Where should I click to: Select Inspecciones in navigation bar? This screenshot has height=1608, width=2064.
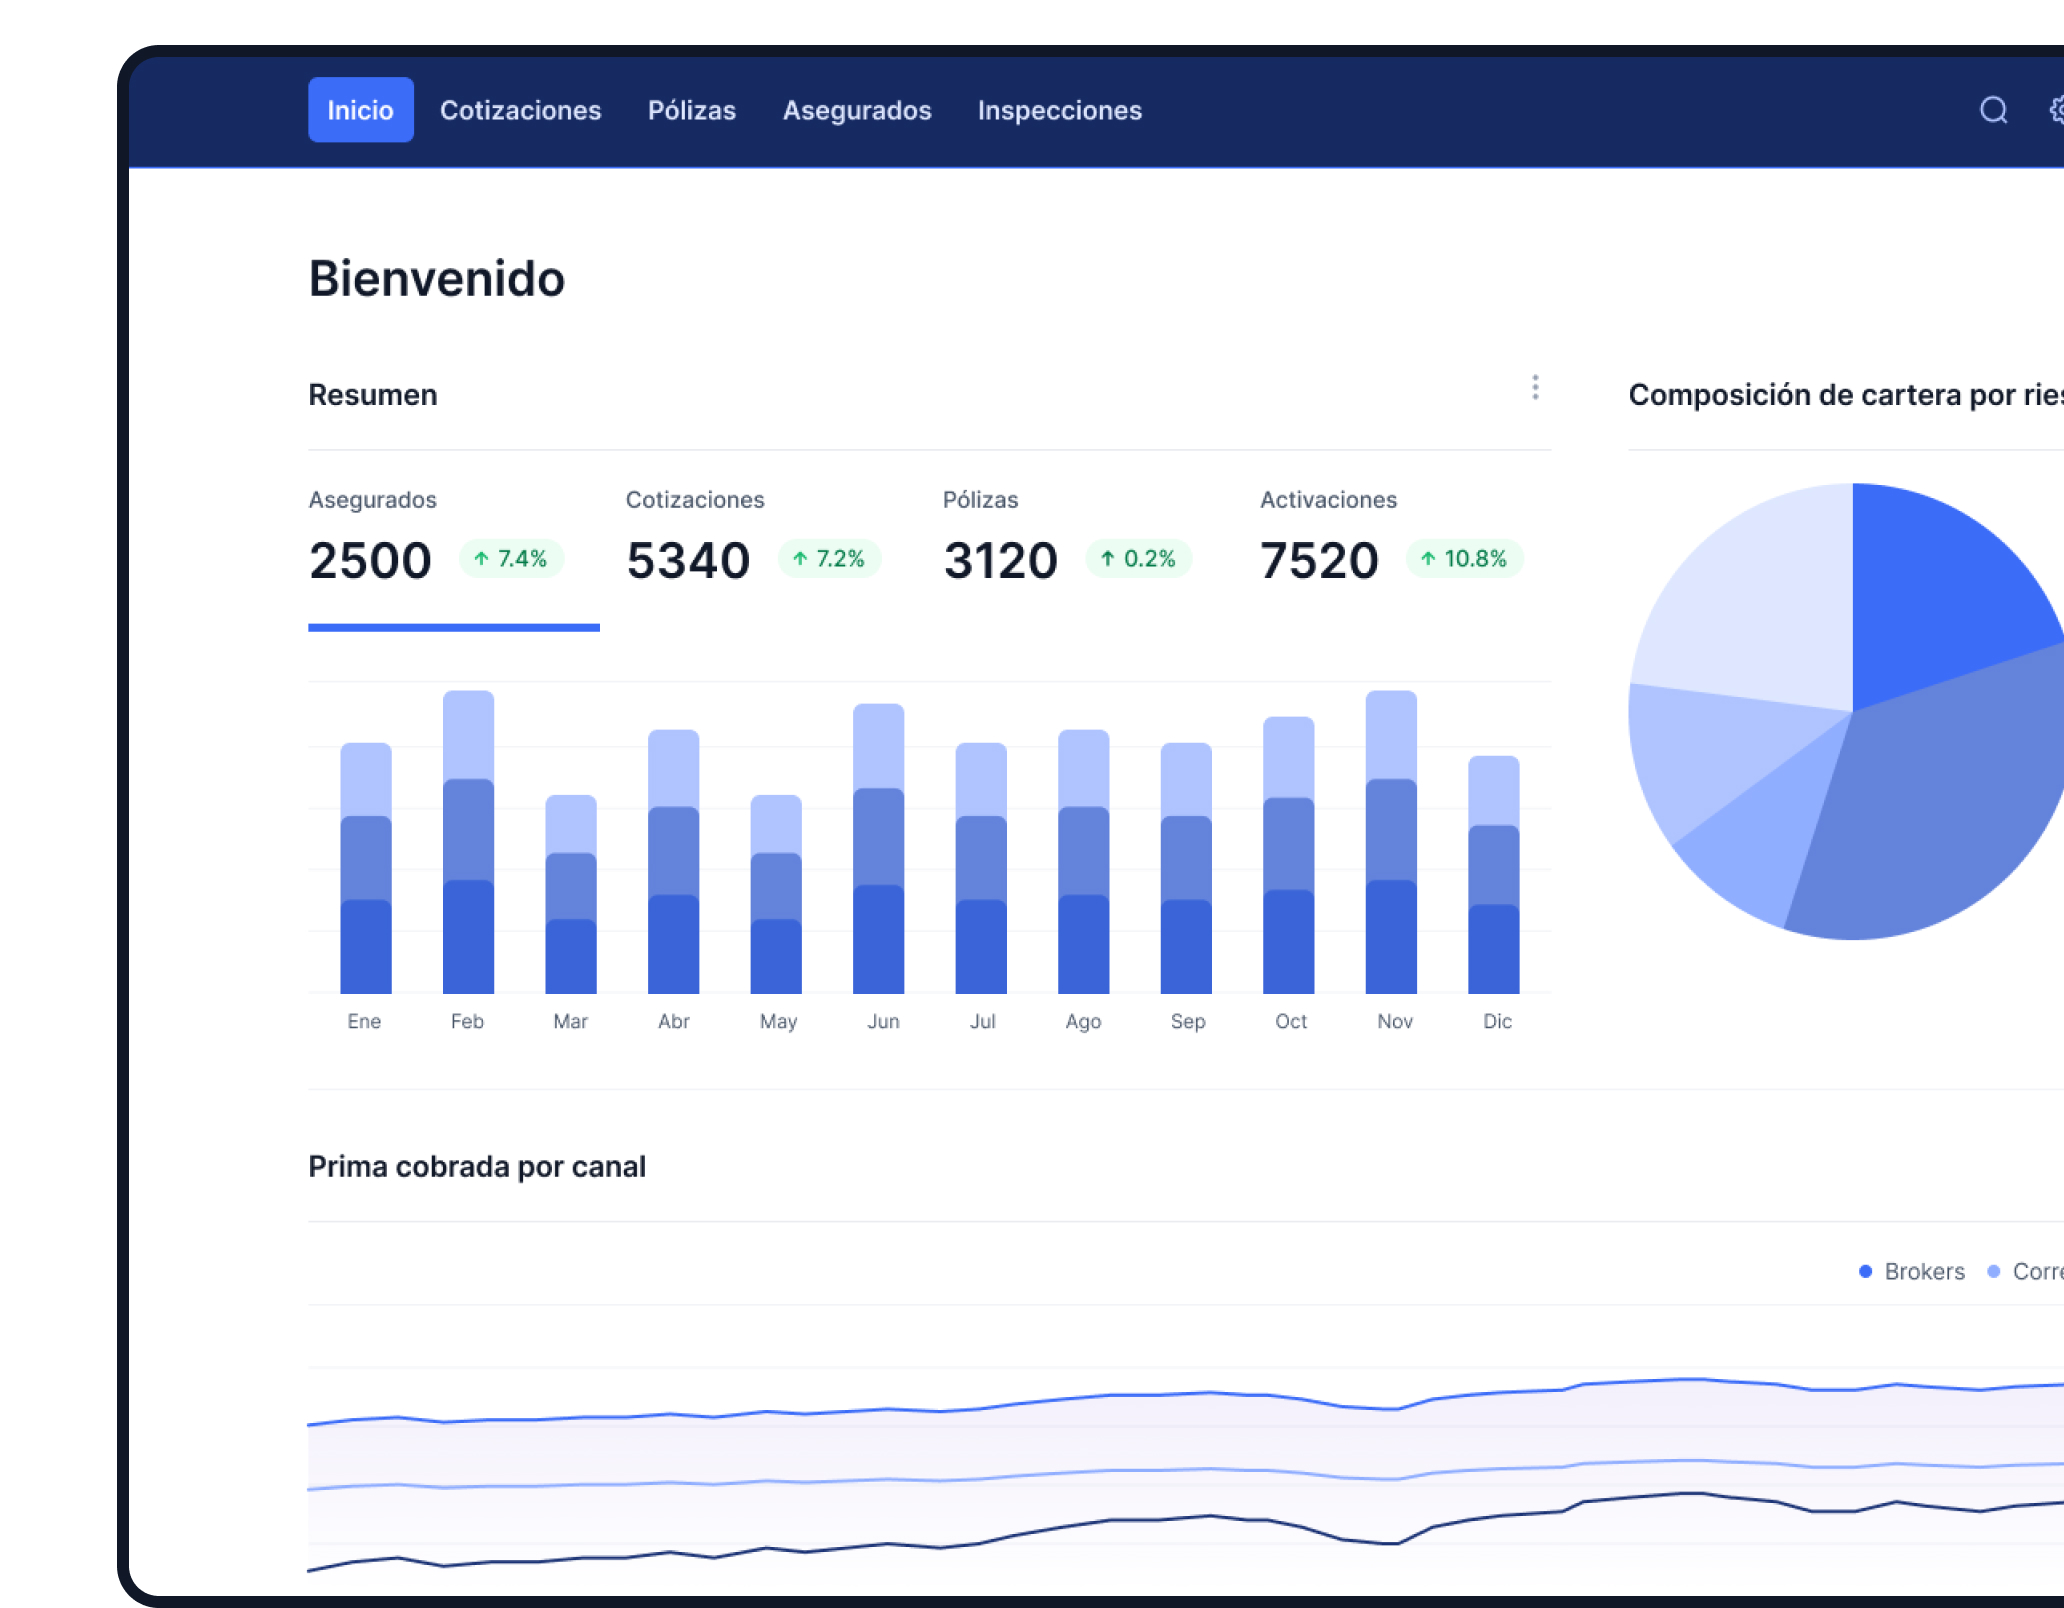(x=1059, y=110)
